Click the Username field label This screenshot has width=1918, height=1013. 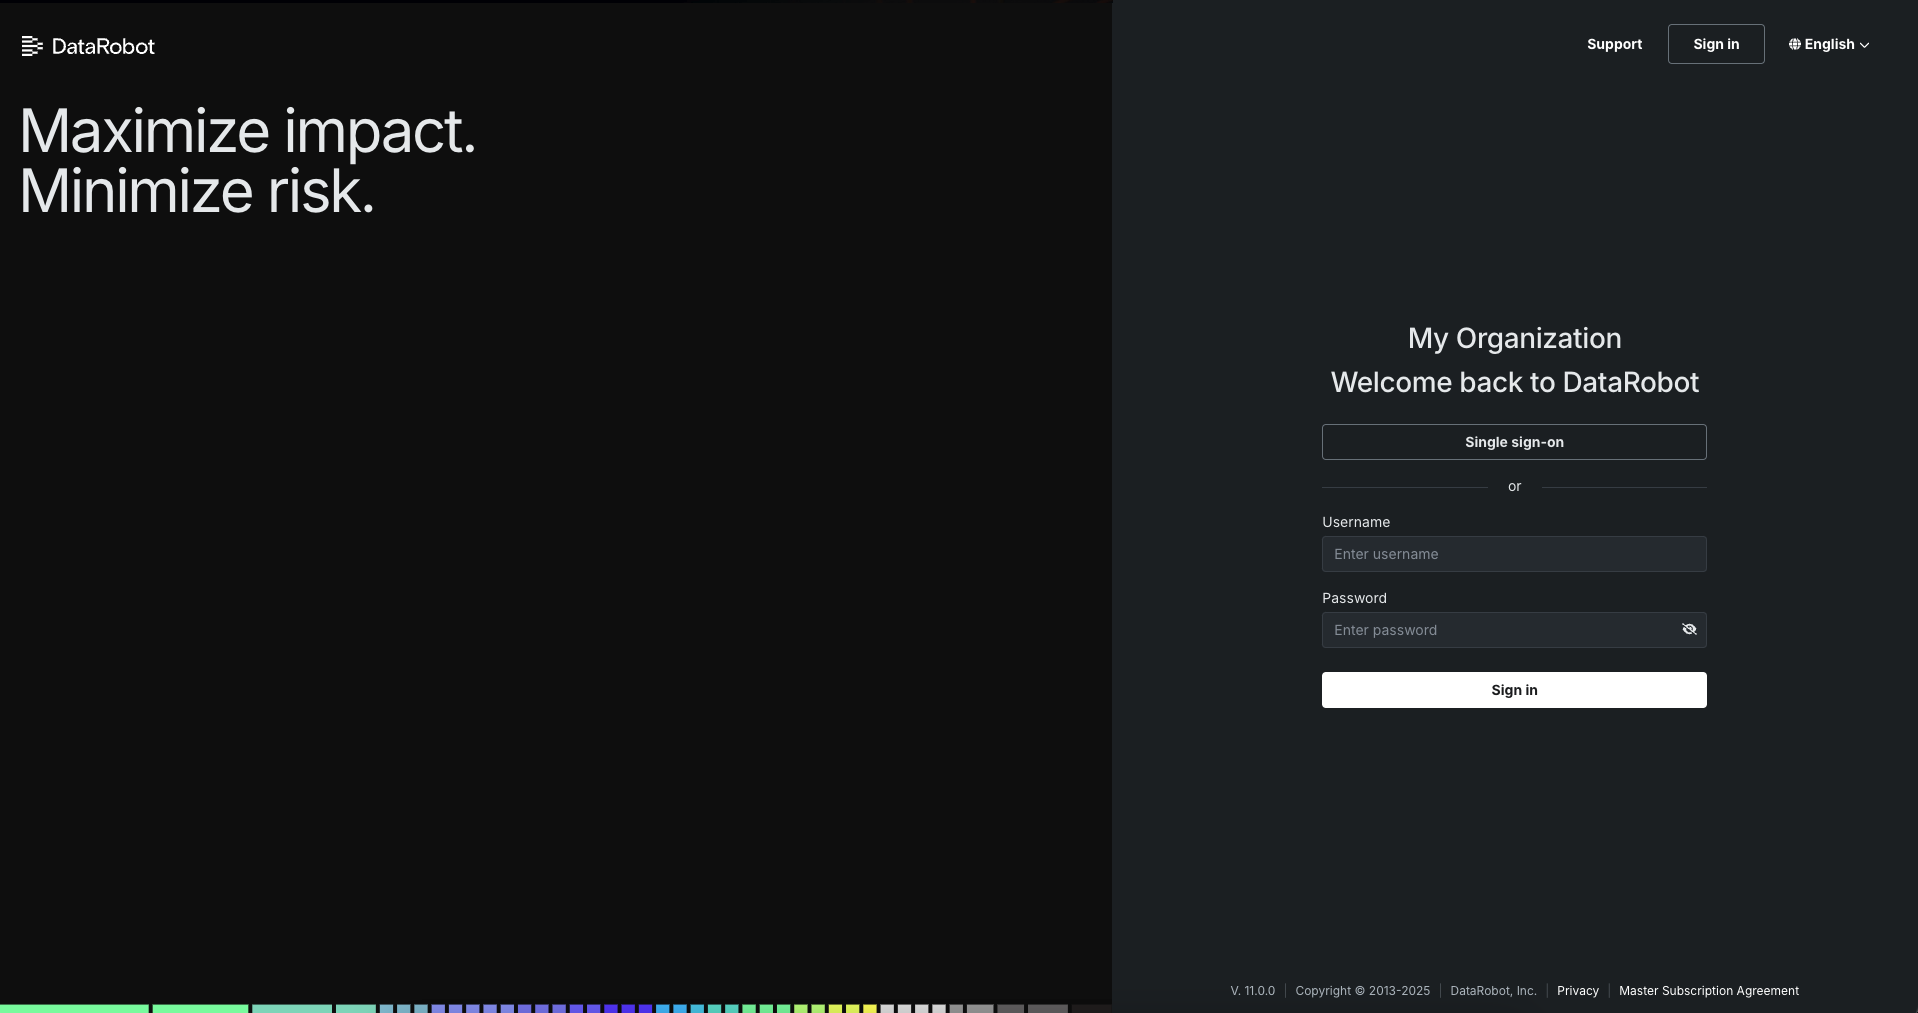[1356, 522]
